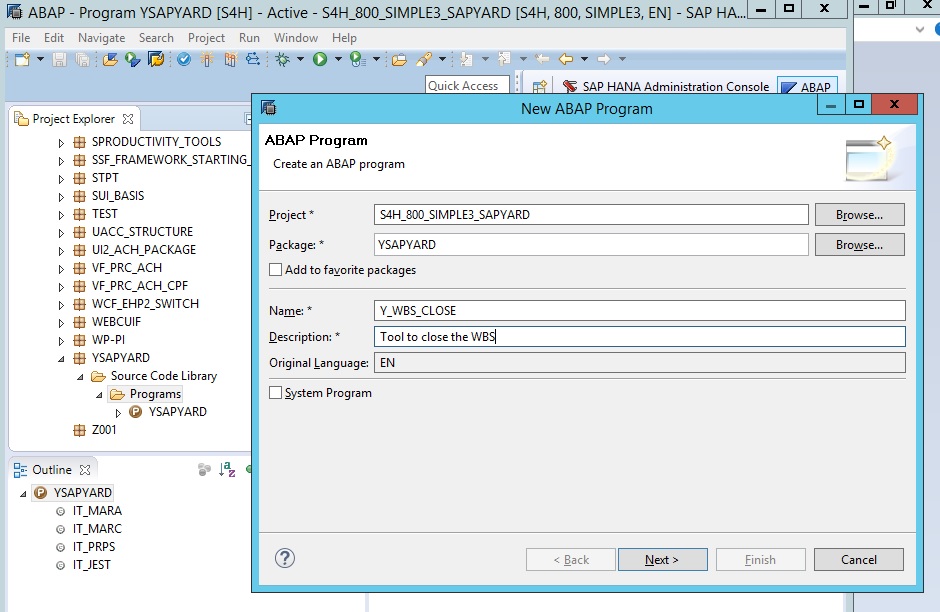
Task: Collapse YSAPYARD in the Outline view
Action: [23, 493]
